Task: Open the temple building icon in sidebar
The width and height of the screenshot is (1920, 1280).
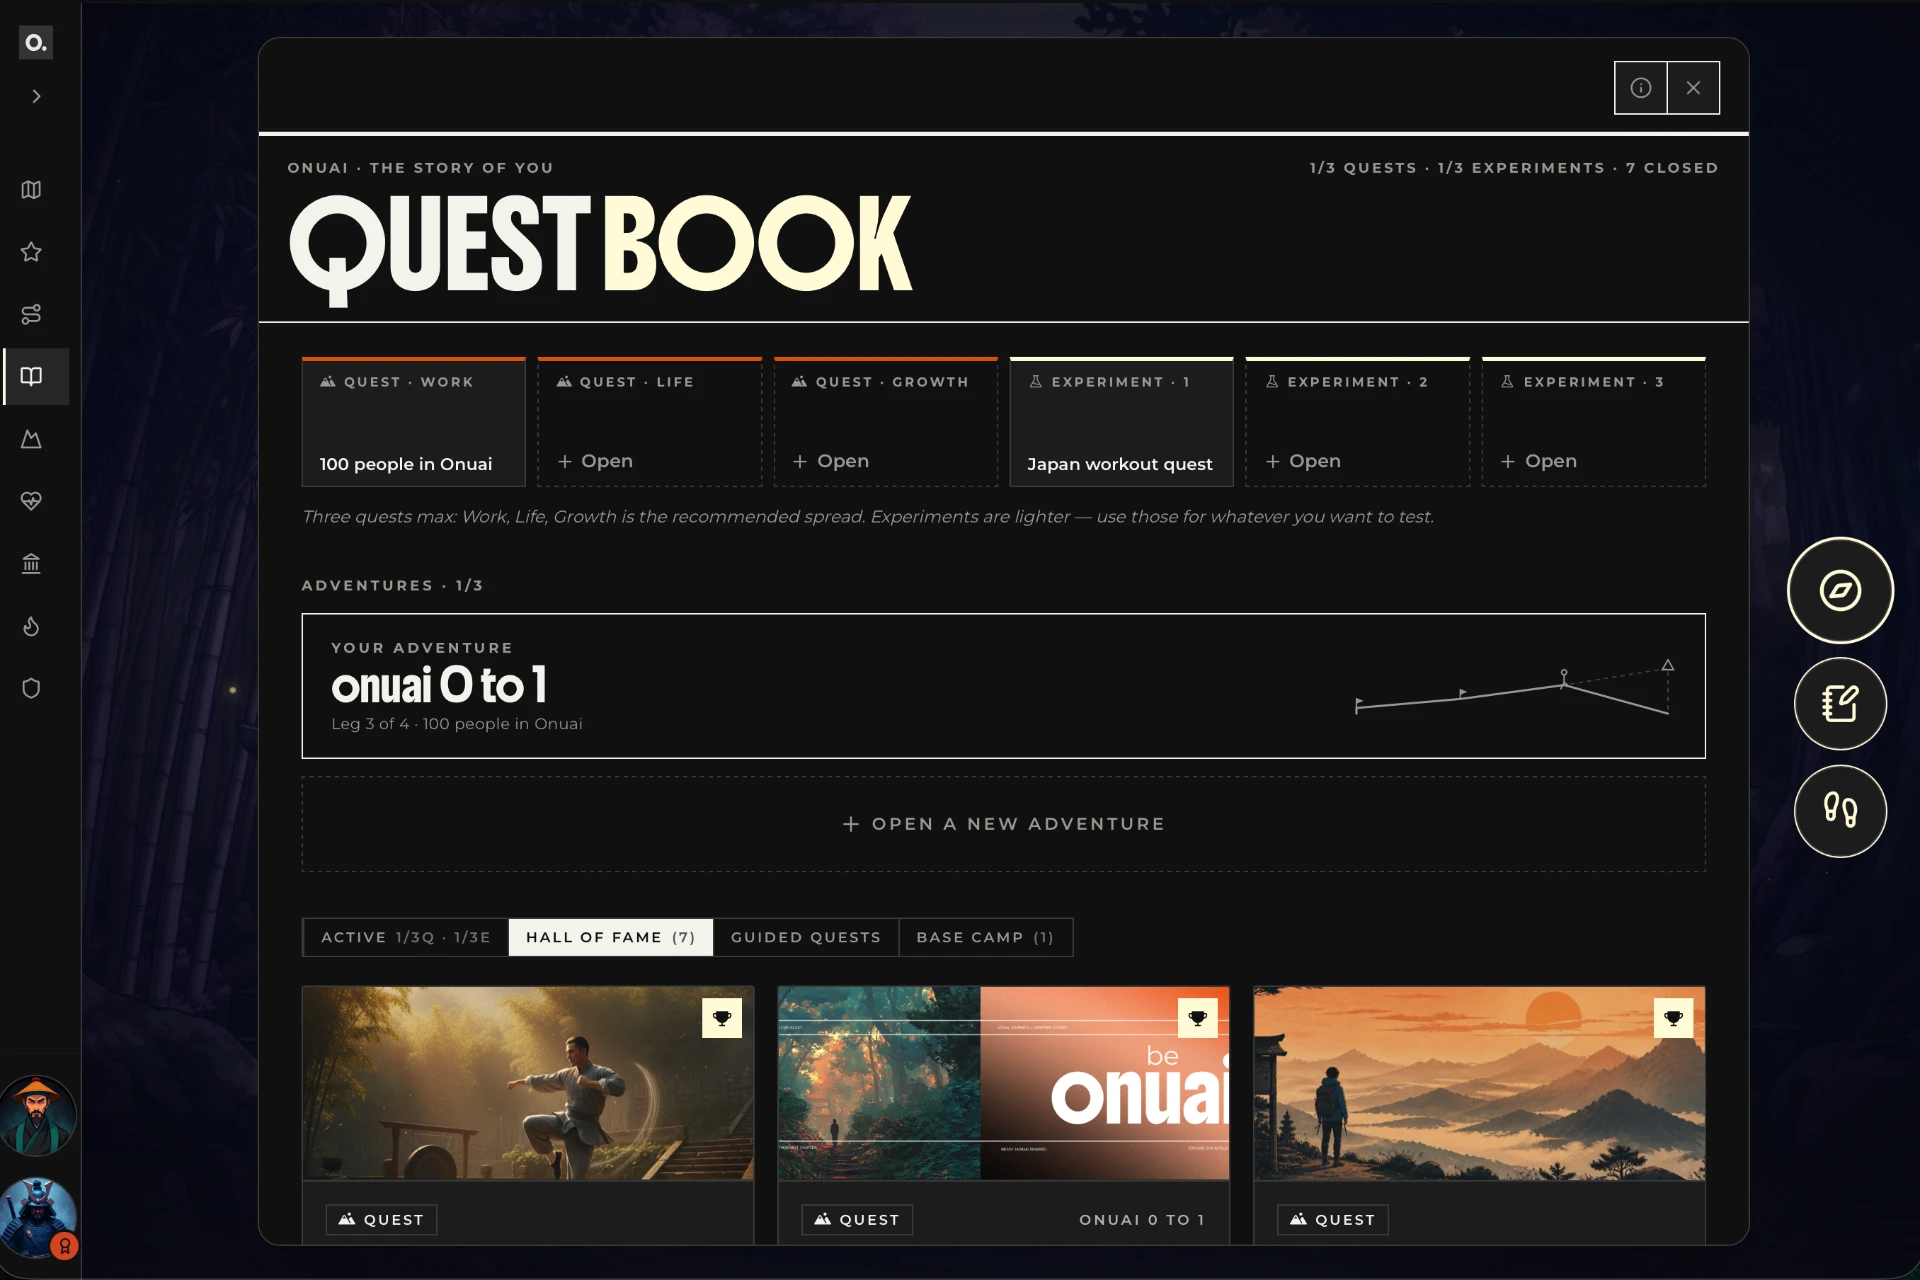Action: [x=32, y=564]
